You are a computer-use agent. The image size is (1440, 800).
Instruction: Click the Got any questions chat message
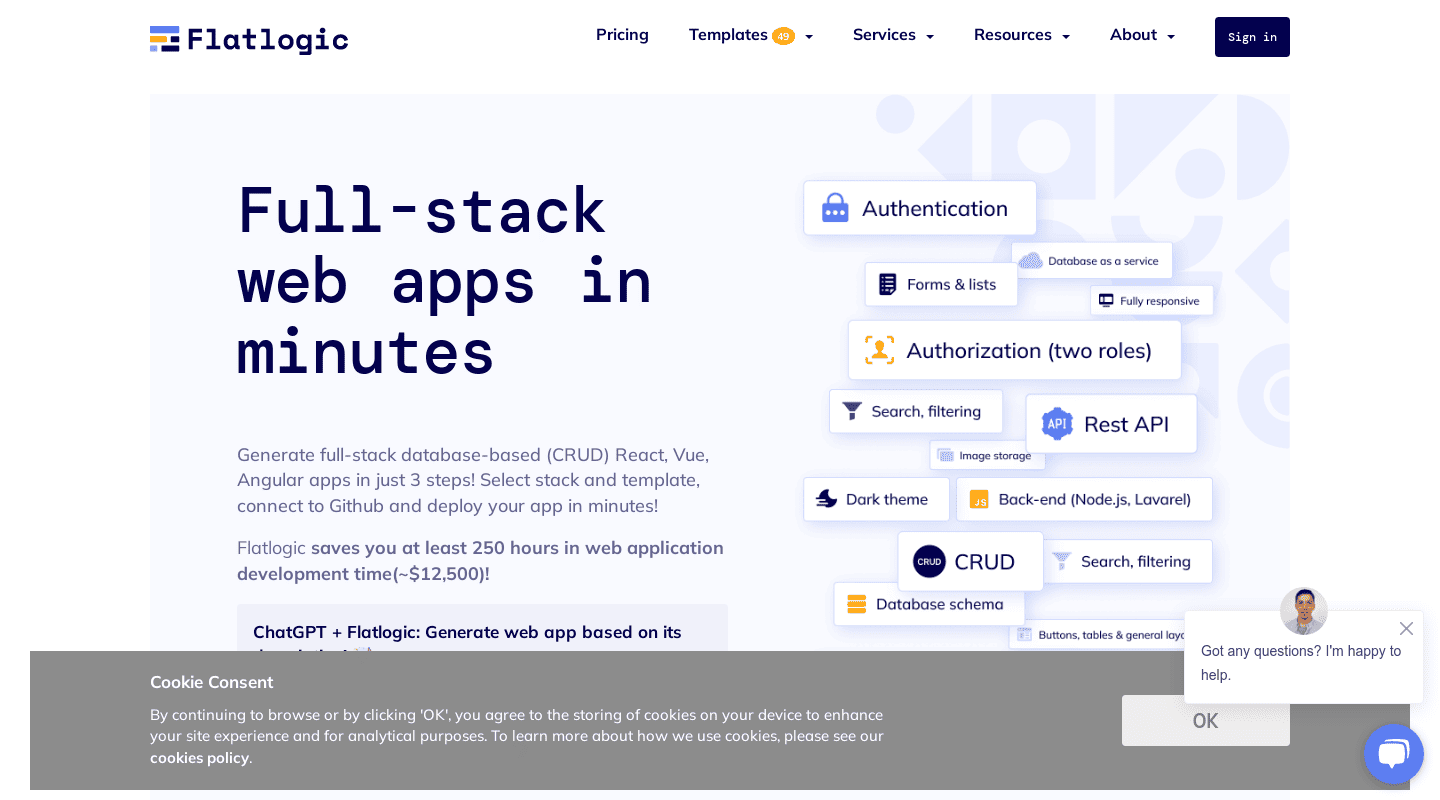(x=1300, y=663)
